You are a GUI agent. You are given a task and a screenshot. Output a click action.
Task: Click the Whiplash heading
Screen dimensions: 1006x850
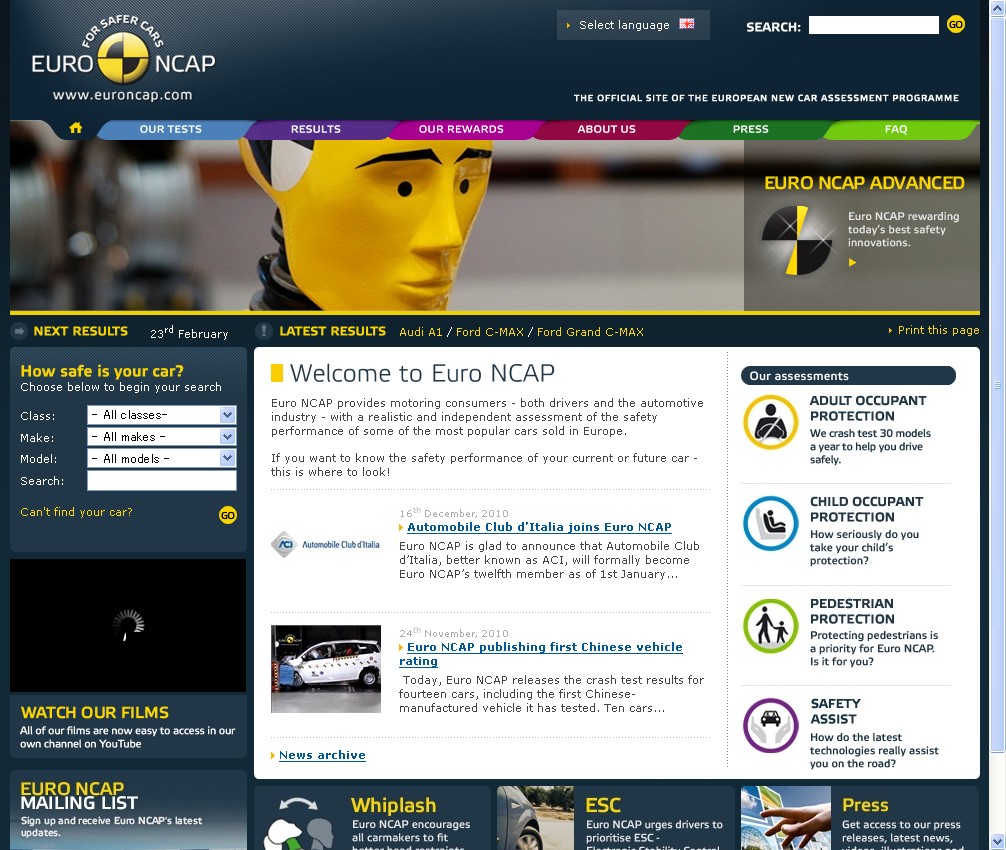pyautogui.click(x=393, y=805)
